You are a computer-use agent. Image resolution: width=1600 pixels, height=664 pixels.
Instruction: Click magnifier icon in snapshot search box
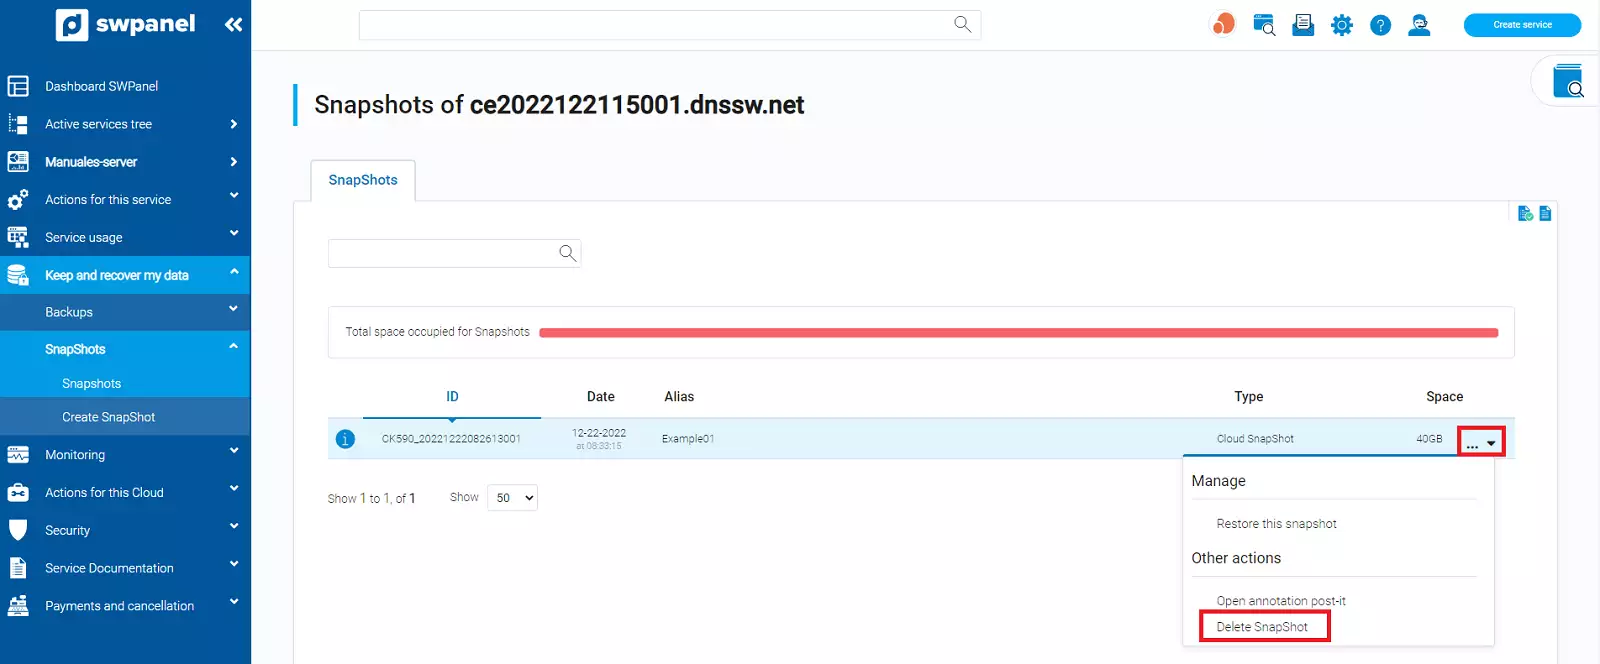pos(567,253)
